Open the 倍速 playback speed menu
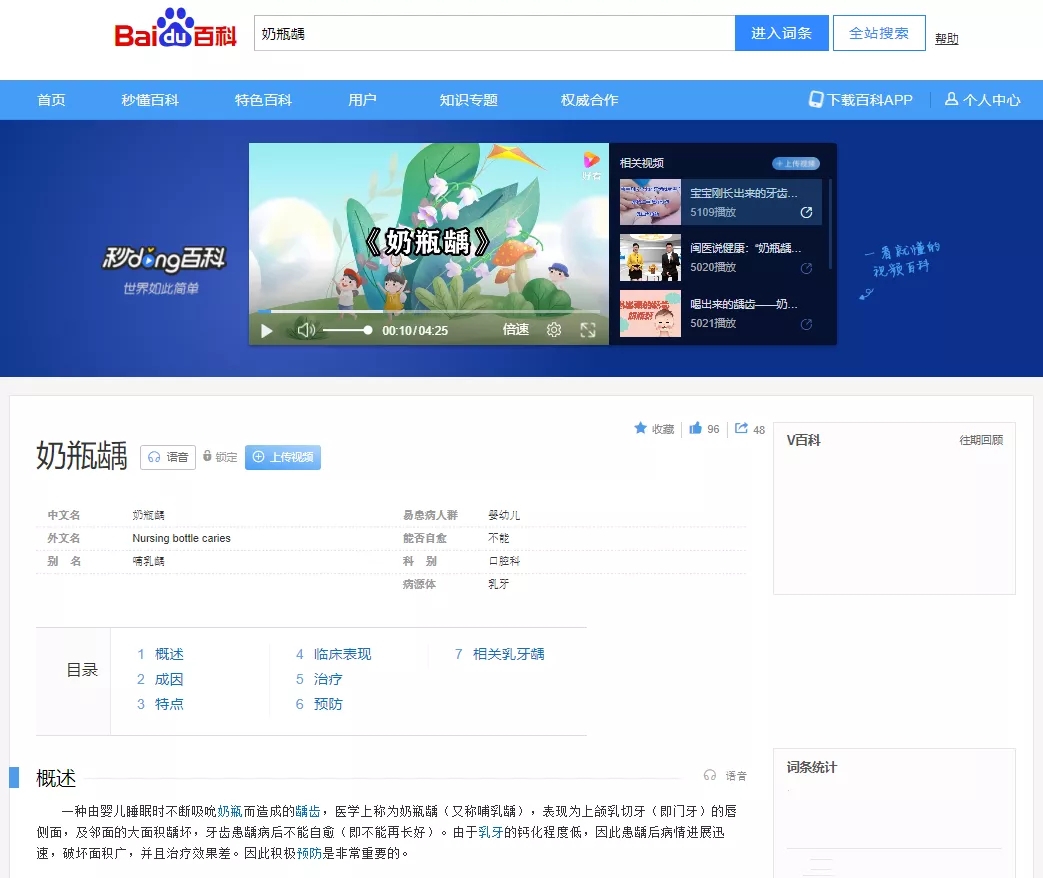This screenshot has width=1043, height=878. click(x=516, y=330)
